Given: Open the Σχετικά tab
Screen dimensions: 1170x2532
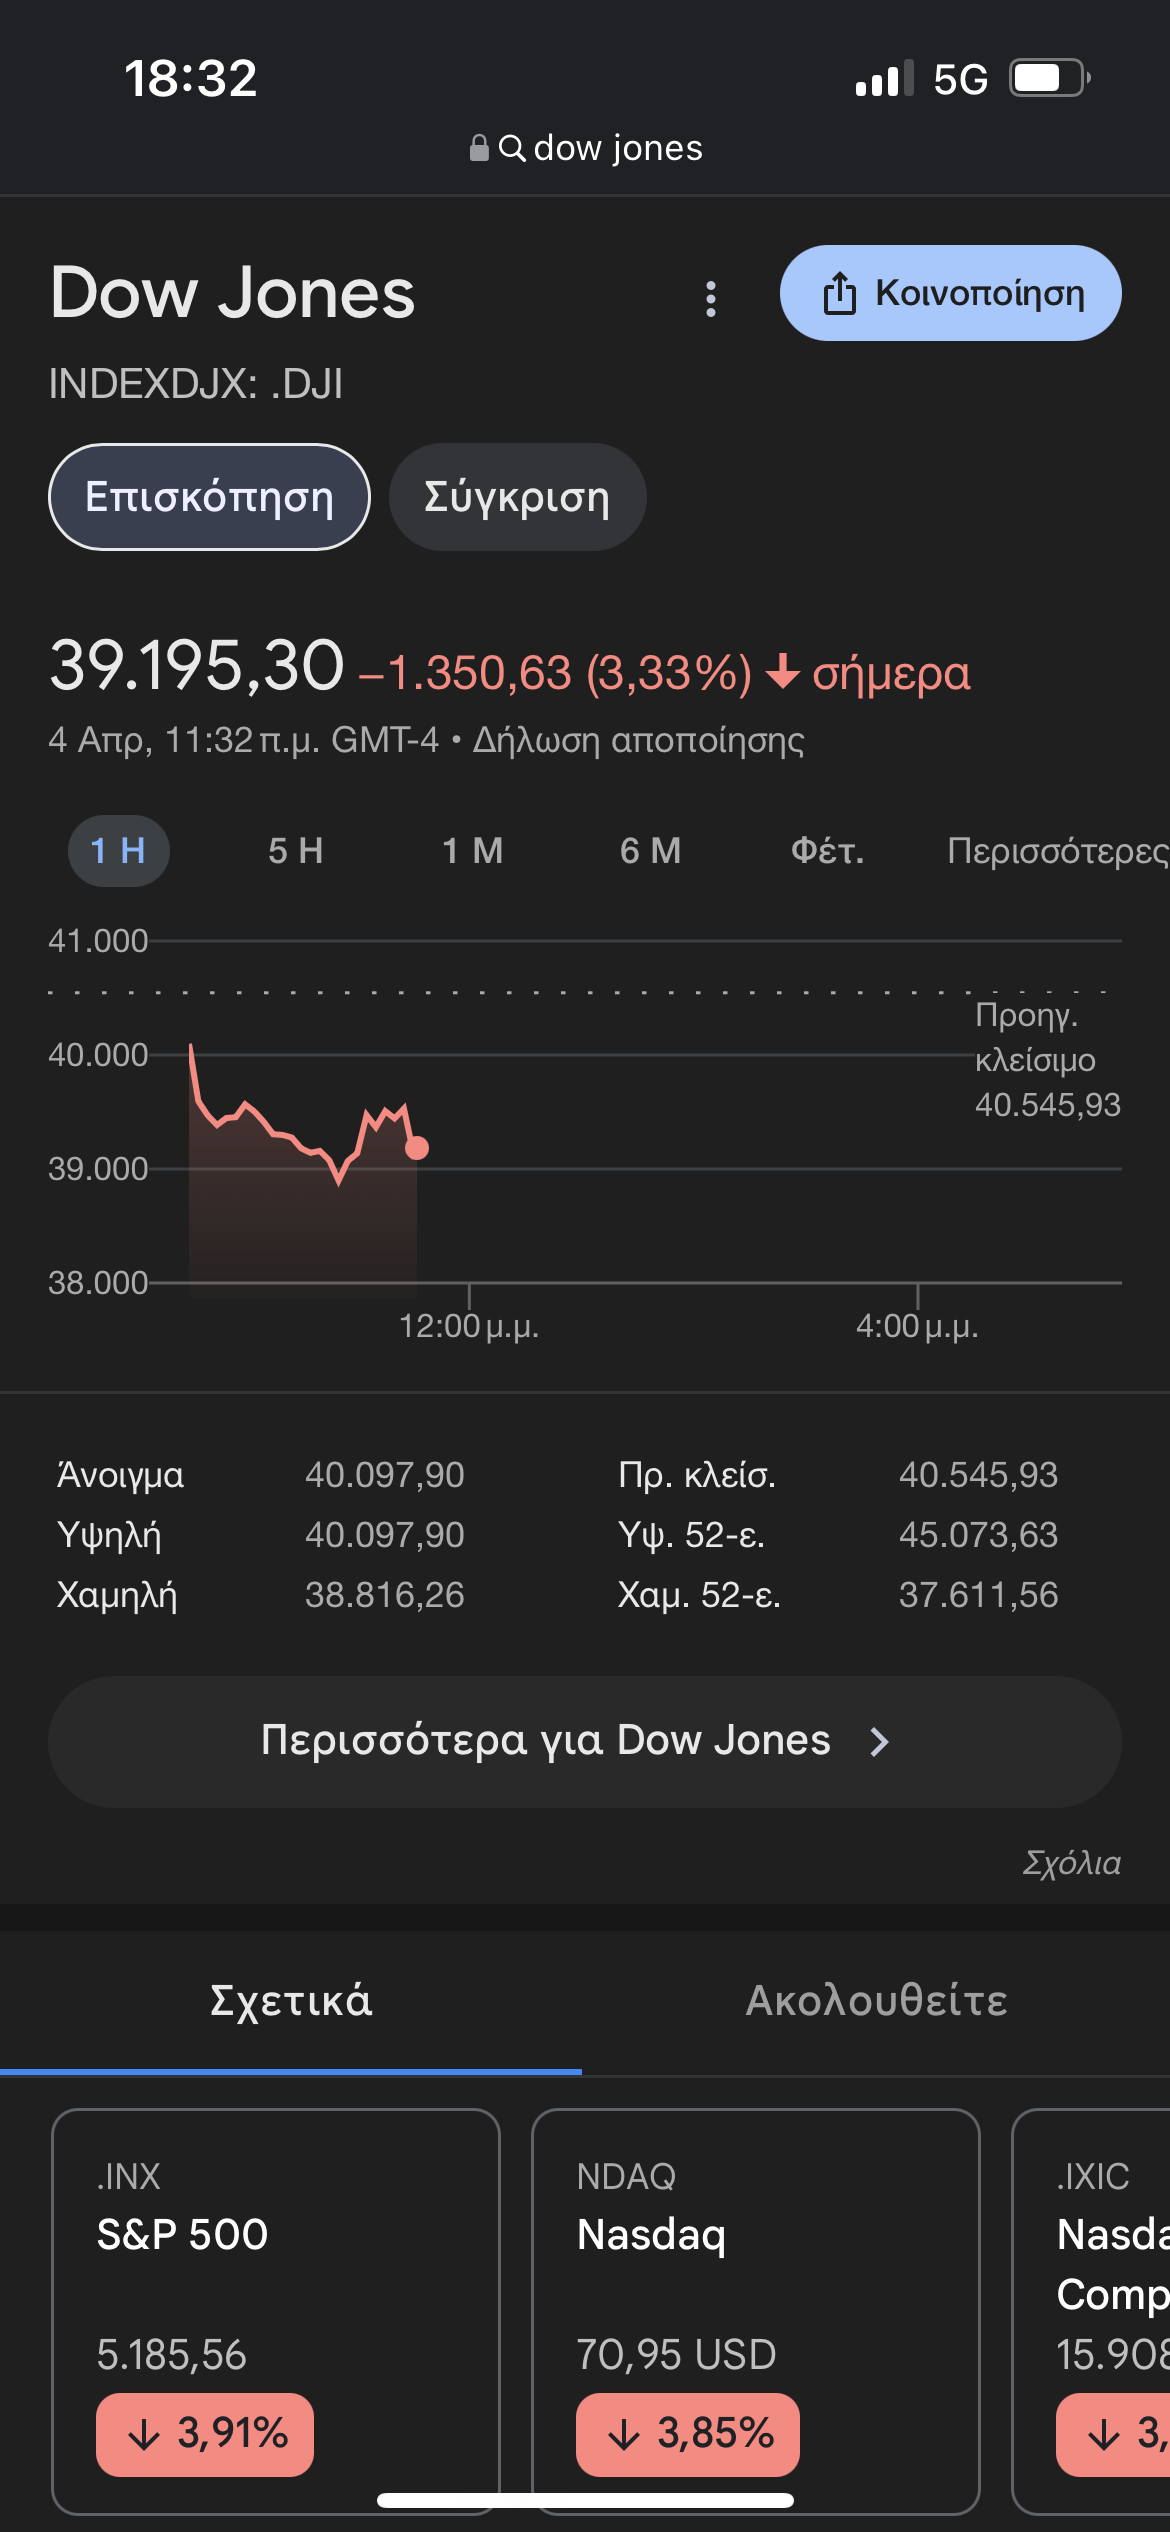Looking at the screenshot, I should 291,2001.
